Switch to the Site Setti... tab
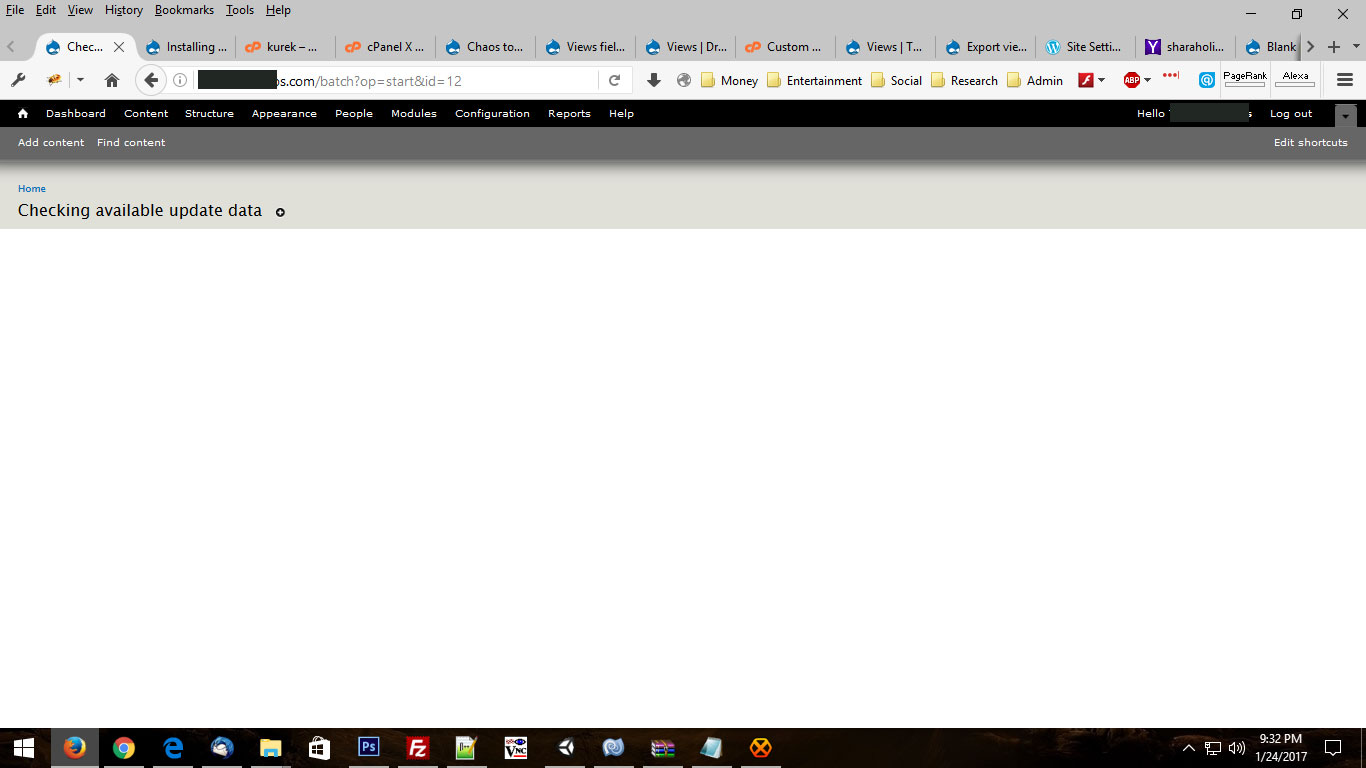The height and width of the screenshot is (768, 1366). pyautogui.click(x=1086, y=47)
